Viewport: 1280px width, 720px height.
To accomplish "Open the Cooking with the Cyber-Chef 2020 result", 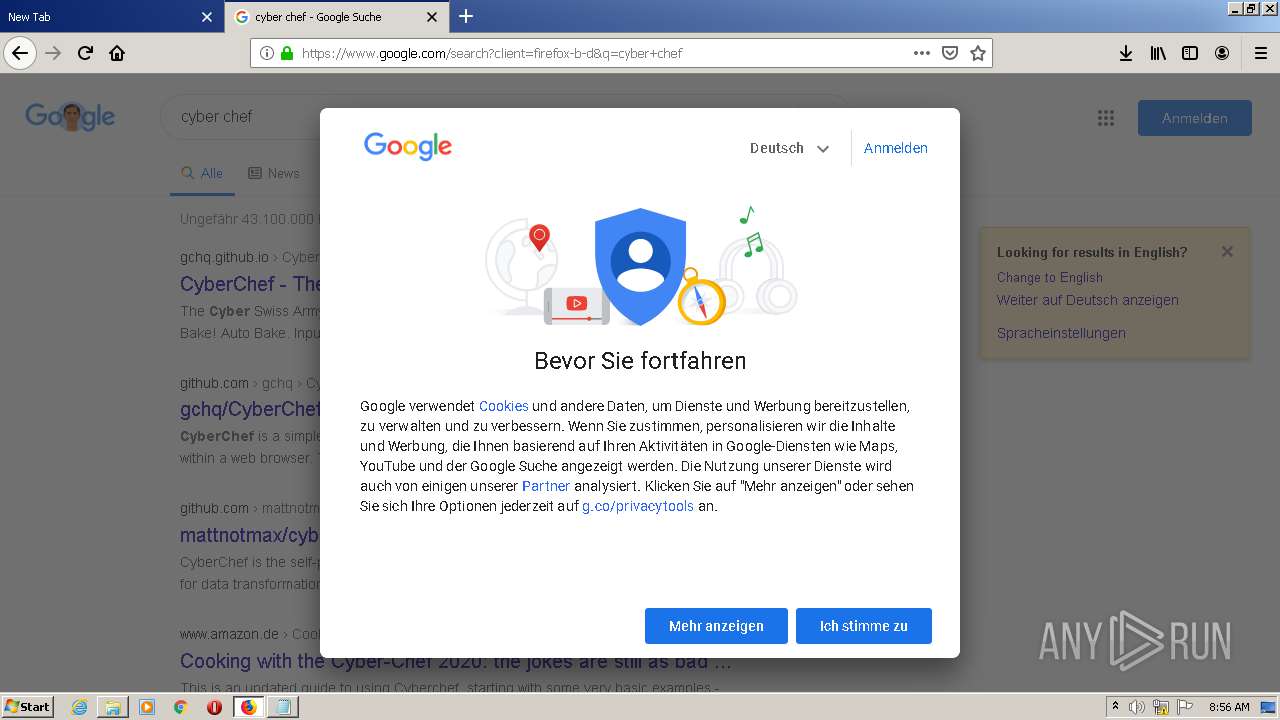I will (x=456, y=661).
